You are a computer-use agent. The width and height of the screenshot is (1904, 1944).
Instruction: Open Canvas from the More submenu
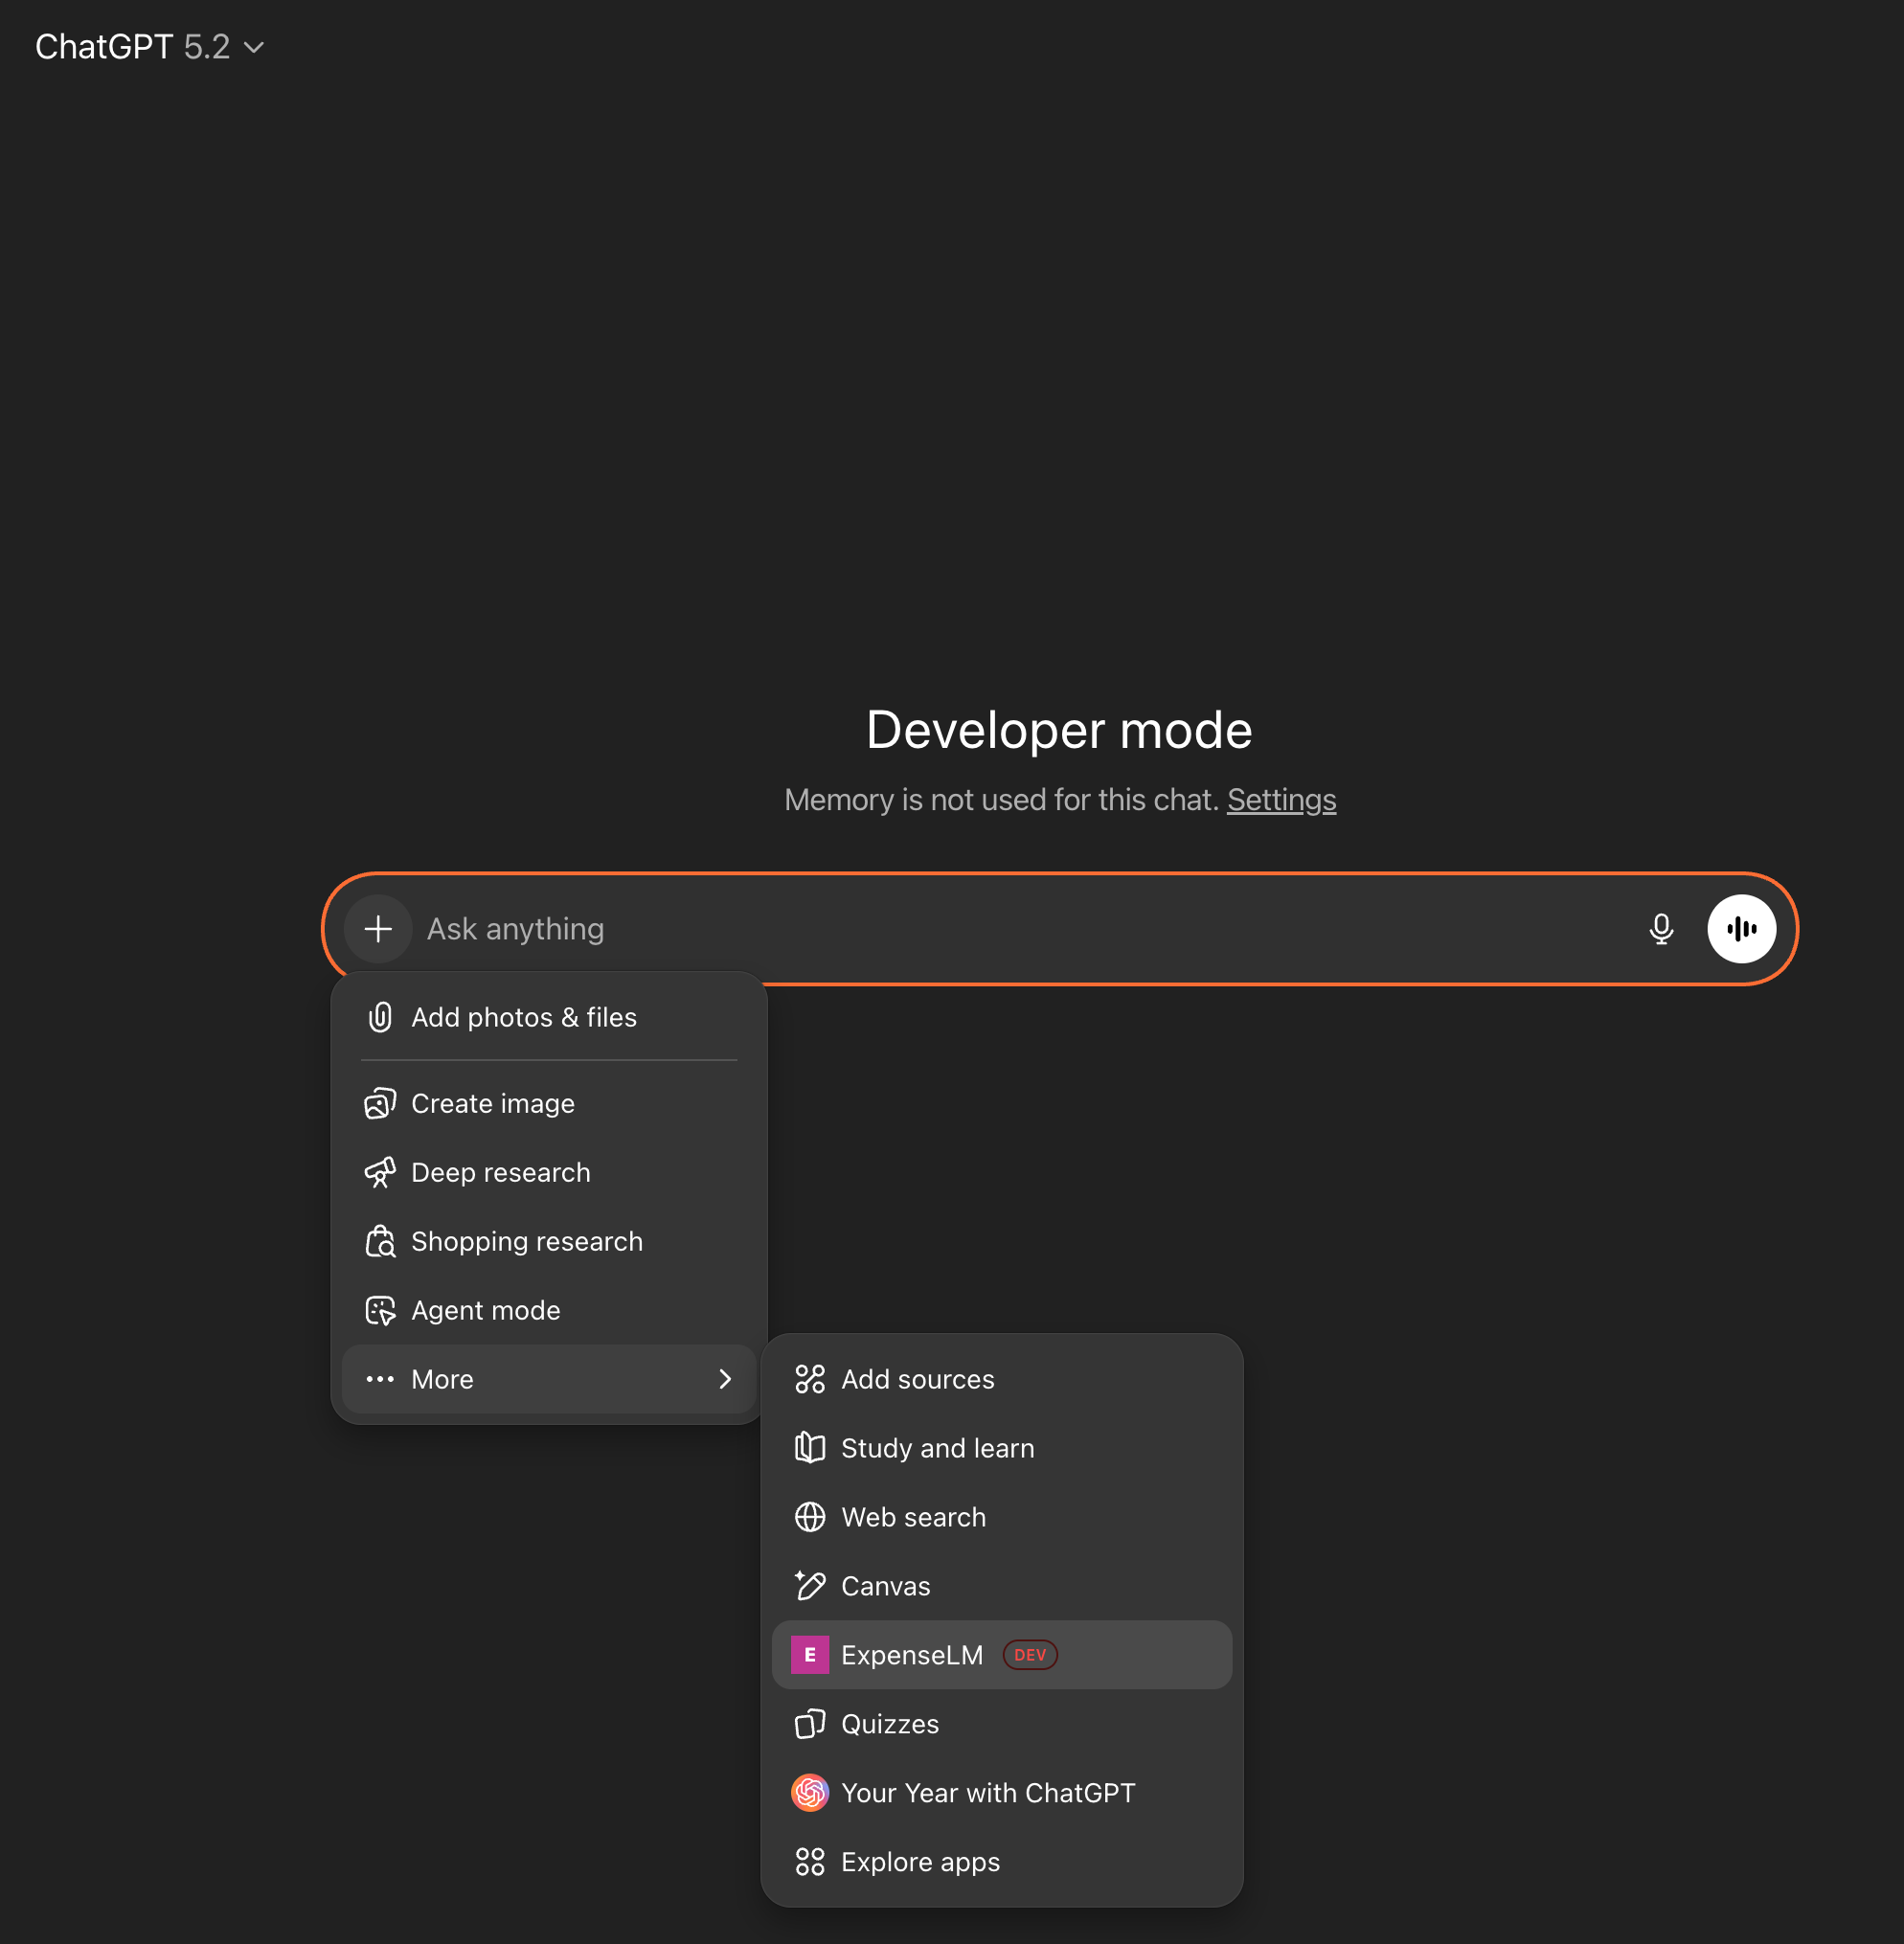884,1586
